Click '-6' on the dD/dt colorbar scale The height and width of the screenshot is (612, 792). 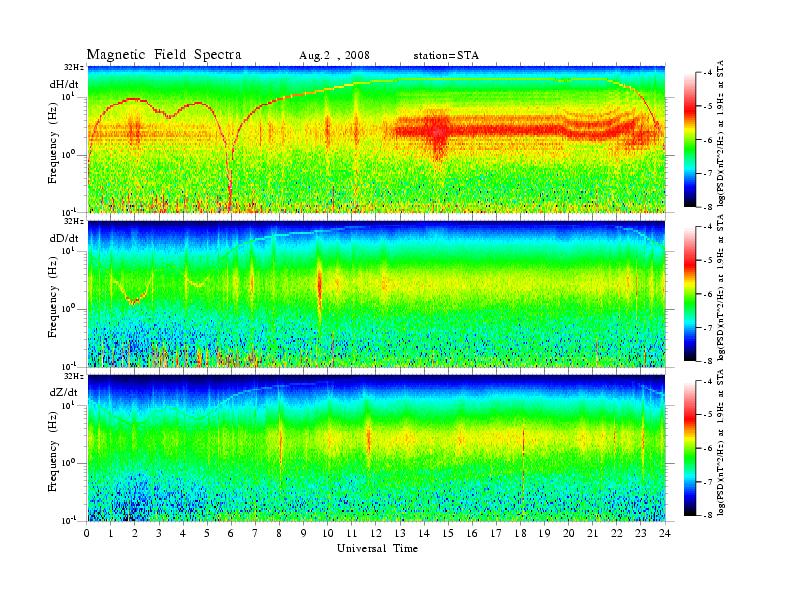tap(708, 294)
